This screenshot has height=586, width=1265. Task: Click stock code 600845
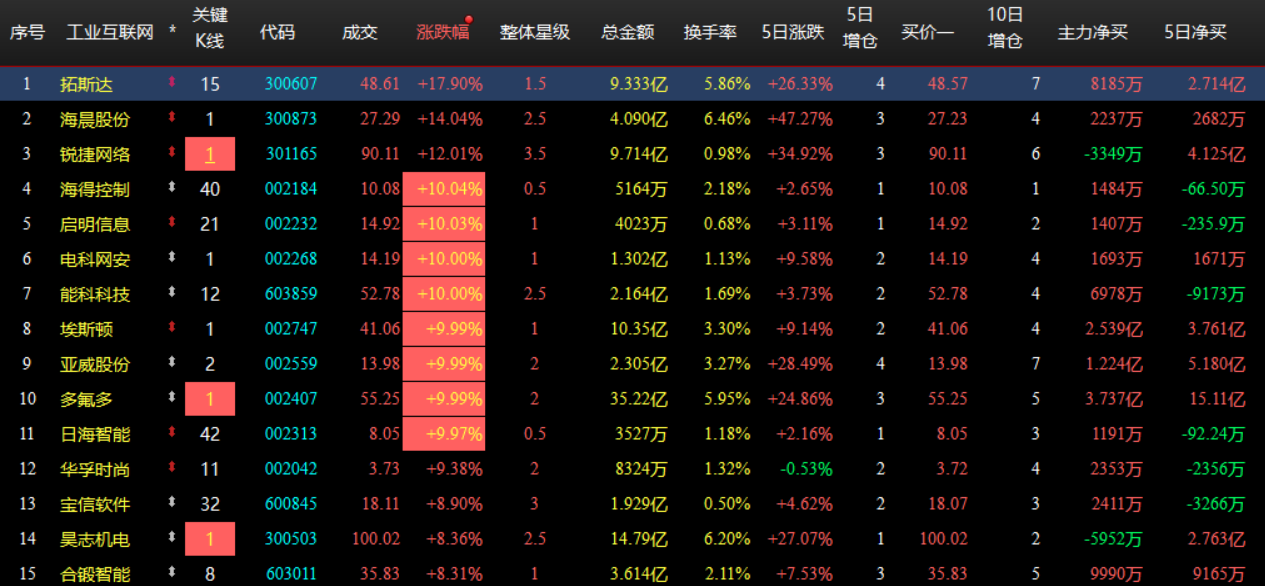point(291,504)
